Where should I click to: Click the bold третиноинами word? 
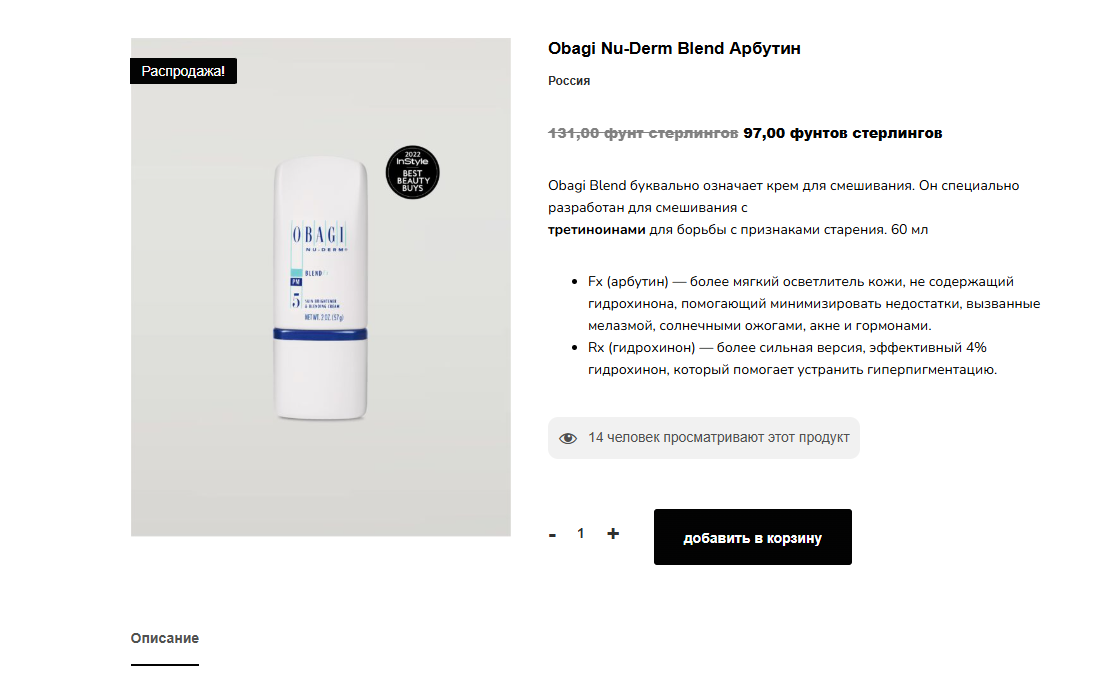pyautogui.click(x=596, y=230)
